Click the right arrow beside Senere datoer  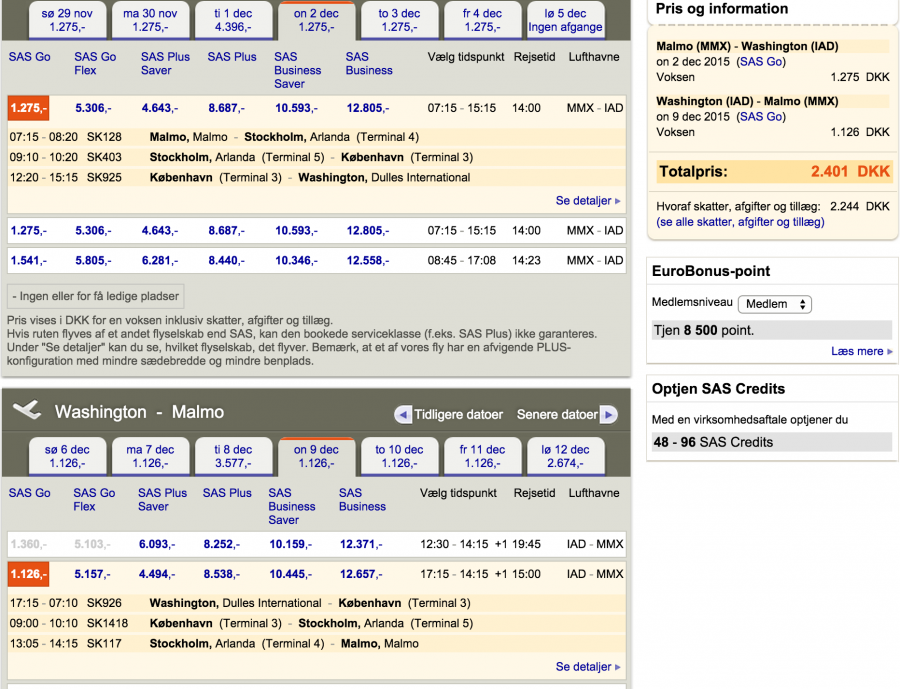pyautogui.click(x=608, y=414)
